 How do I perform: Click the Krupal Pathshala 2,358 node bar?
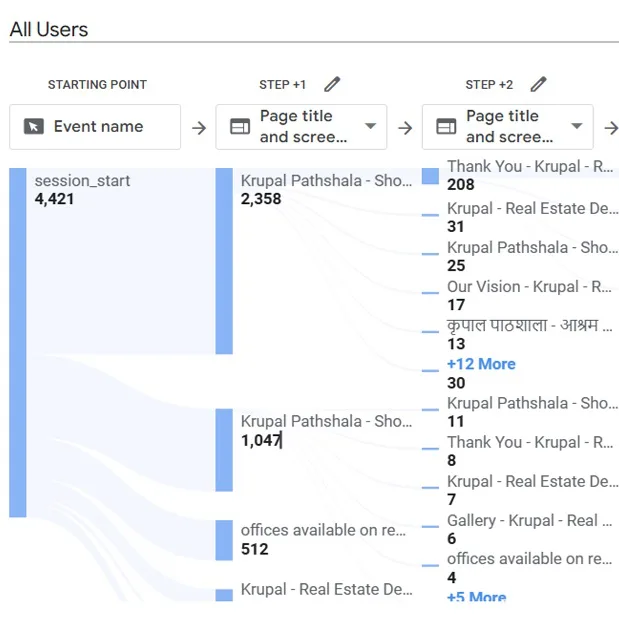click(x=224, y=261)
